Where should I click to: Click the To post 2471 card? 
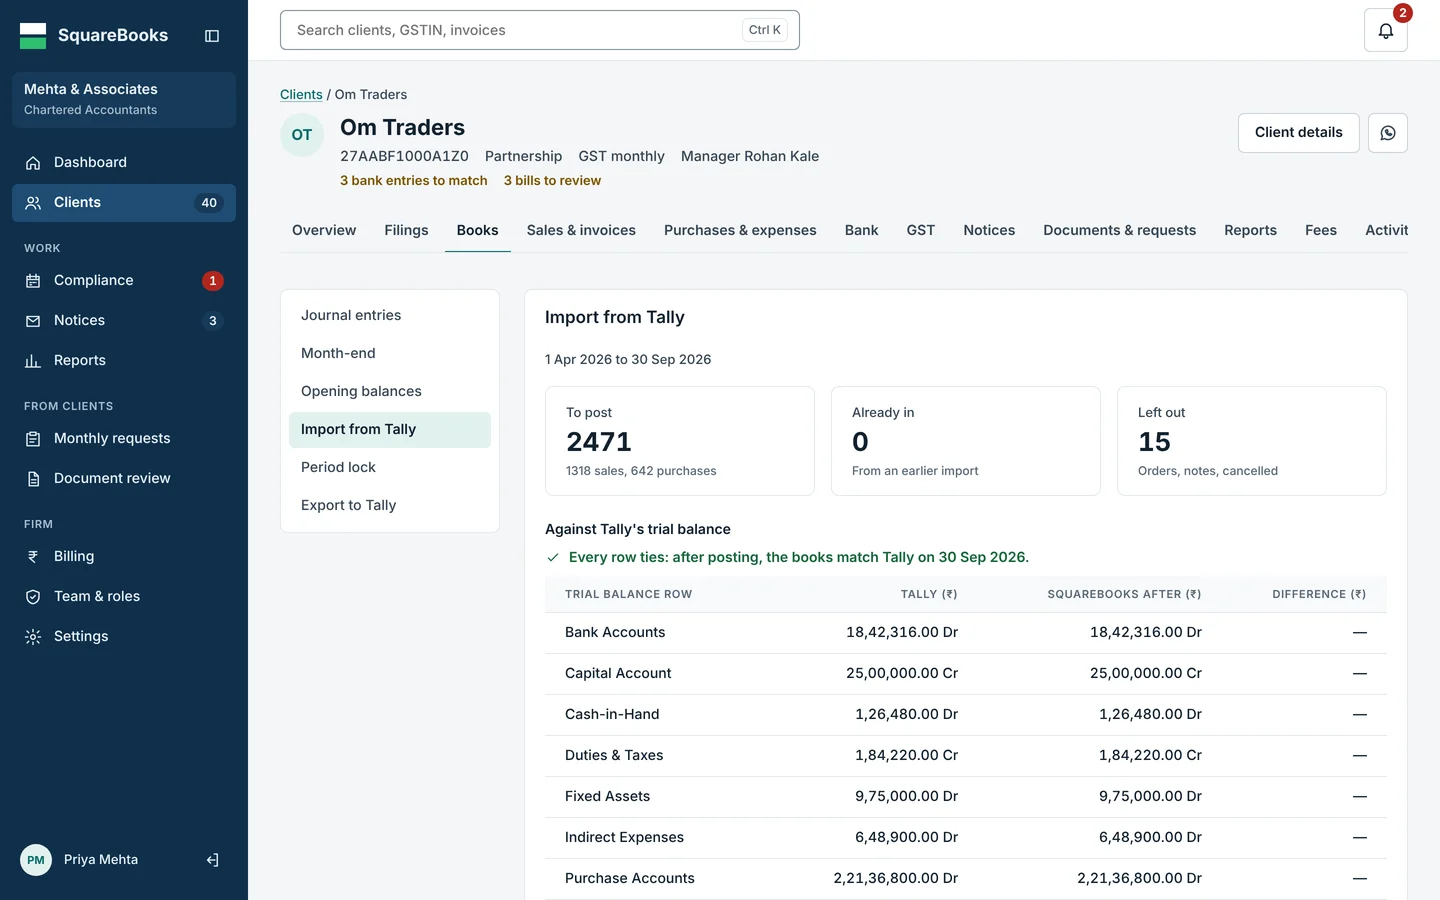(x=680, y=441)
